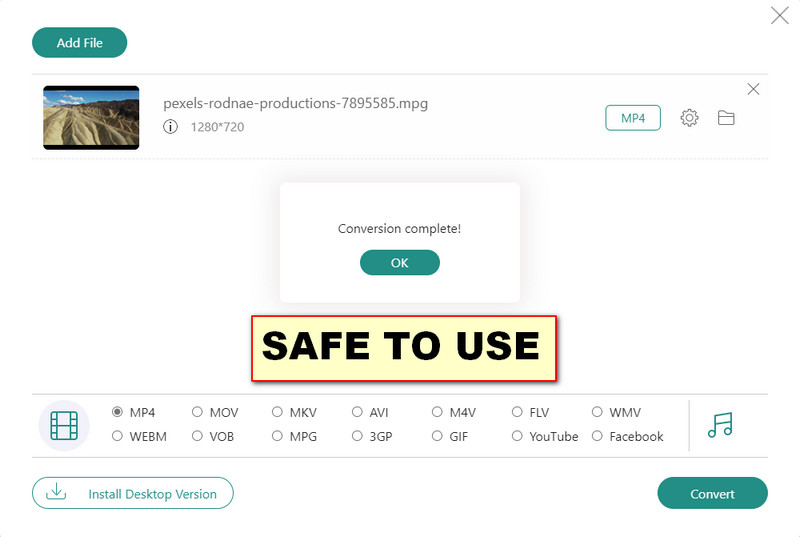800x537 pixels.
Task: Select the video format film icon
Action: coord(63,425)
